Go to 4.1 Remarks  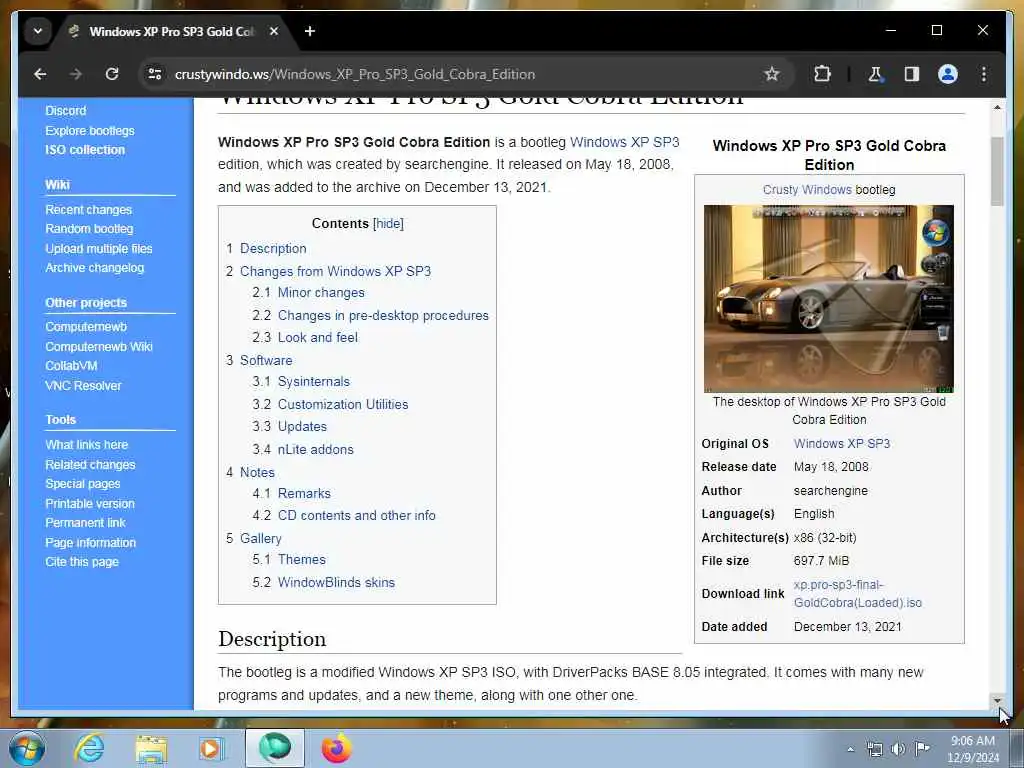(304, 493)
